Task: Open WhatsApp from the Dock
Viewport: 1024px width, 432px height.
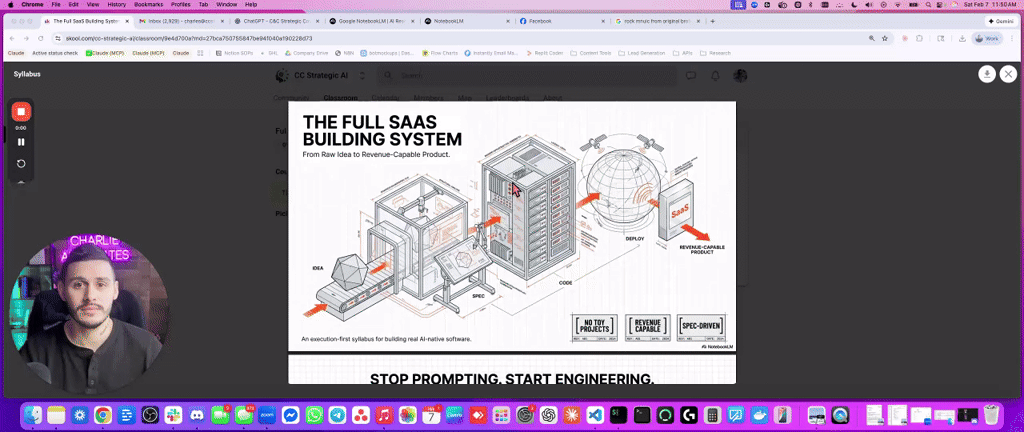Action: coord(314,414)
